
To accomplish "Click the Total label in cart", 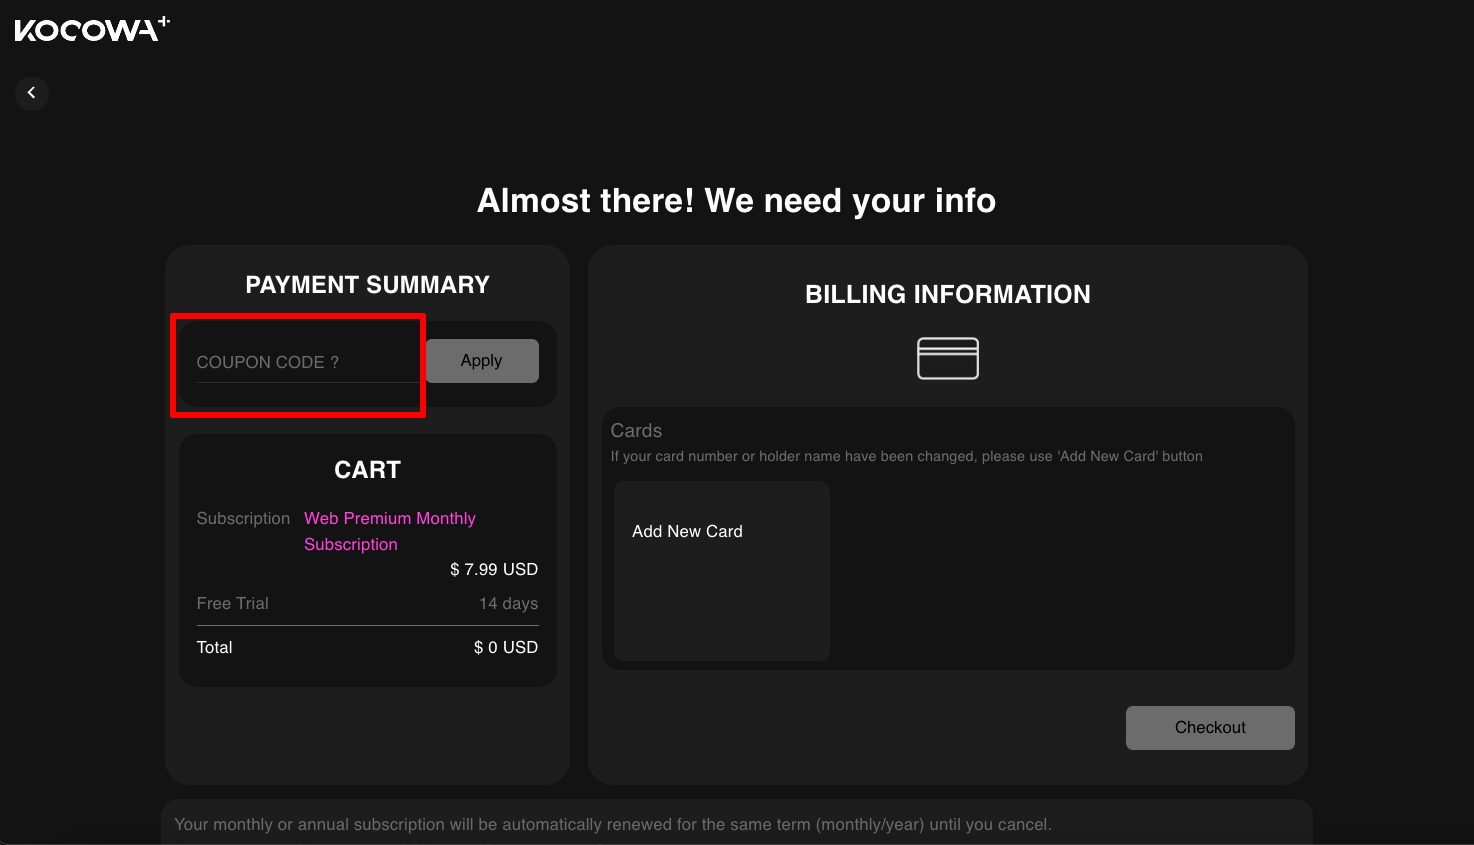I will click(x=214, y=648).
